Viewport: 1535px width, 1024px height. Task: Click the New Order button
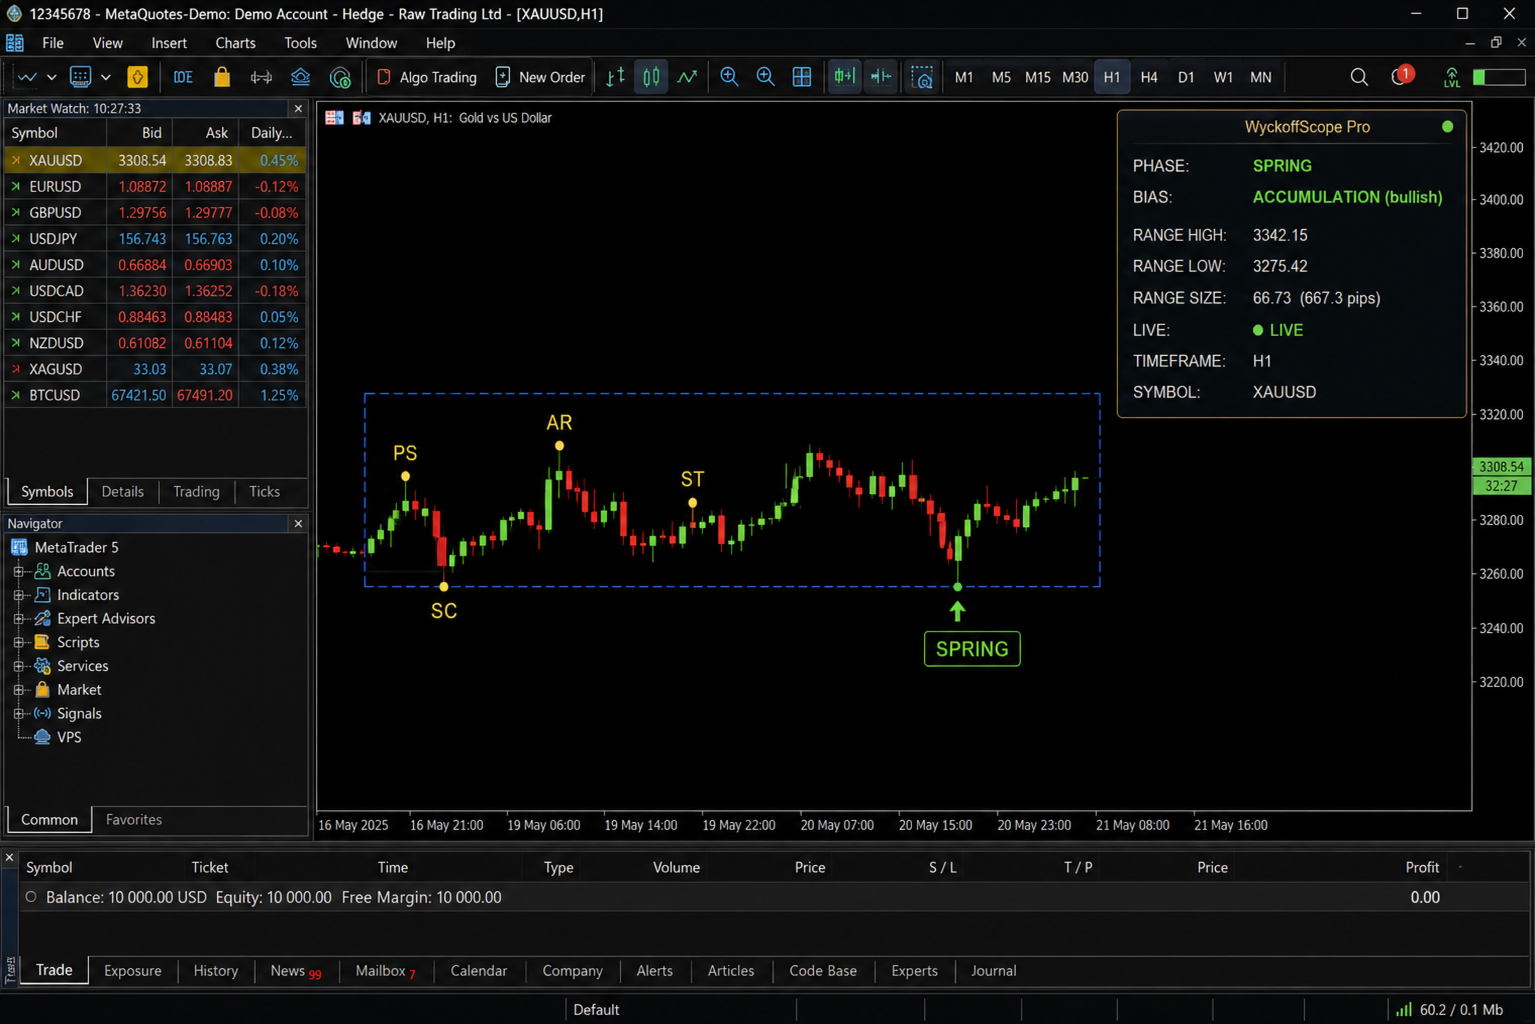pos(540,77)
